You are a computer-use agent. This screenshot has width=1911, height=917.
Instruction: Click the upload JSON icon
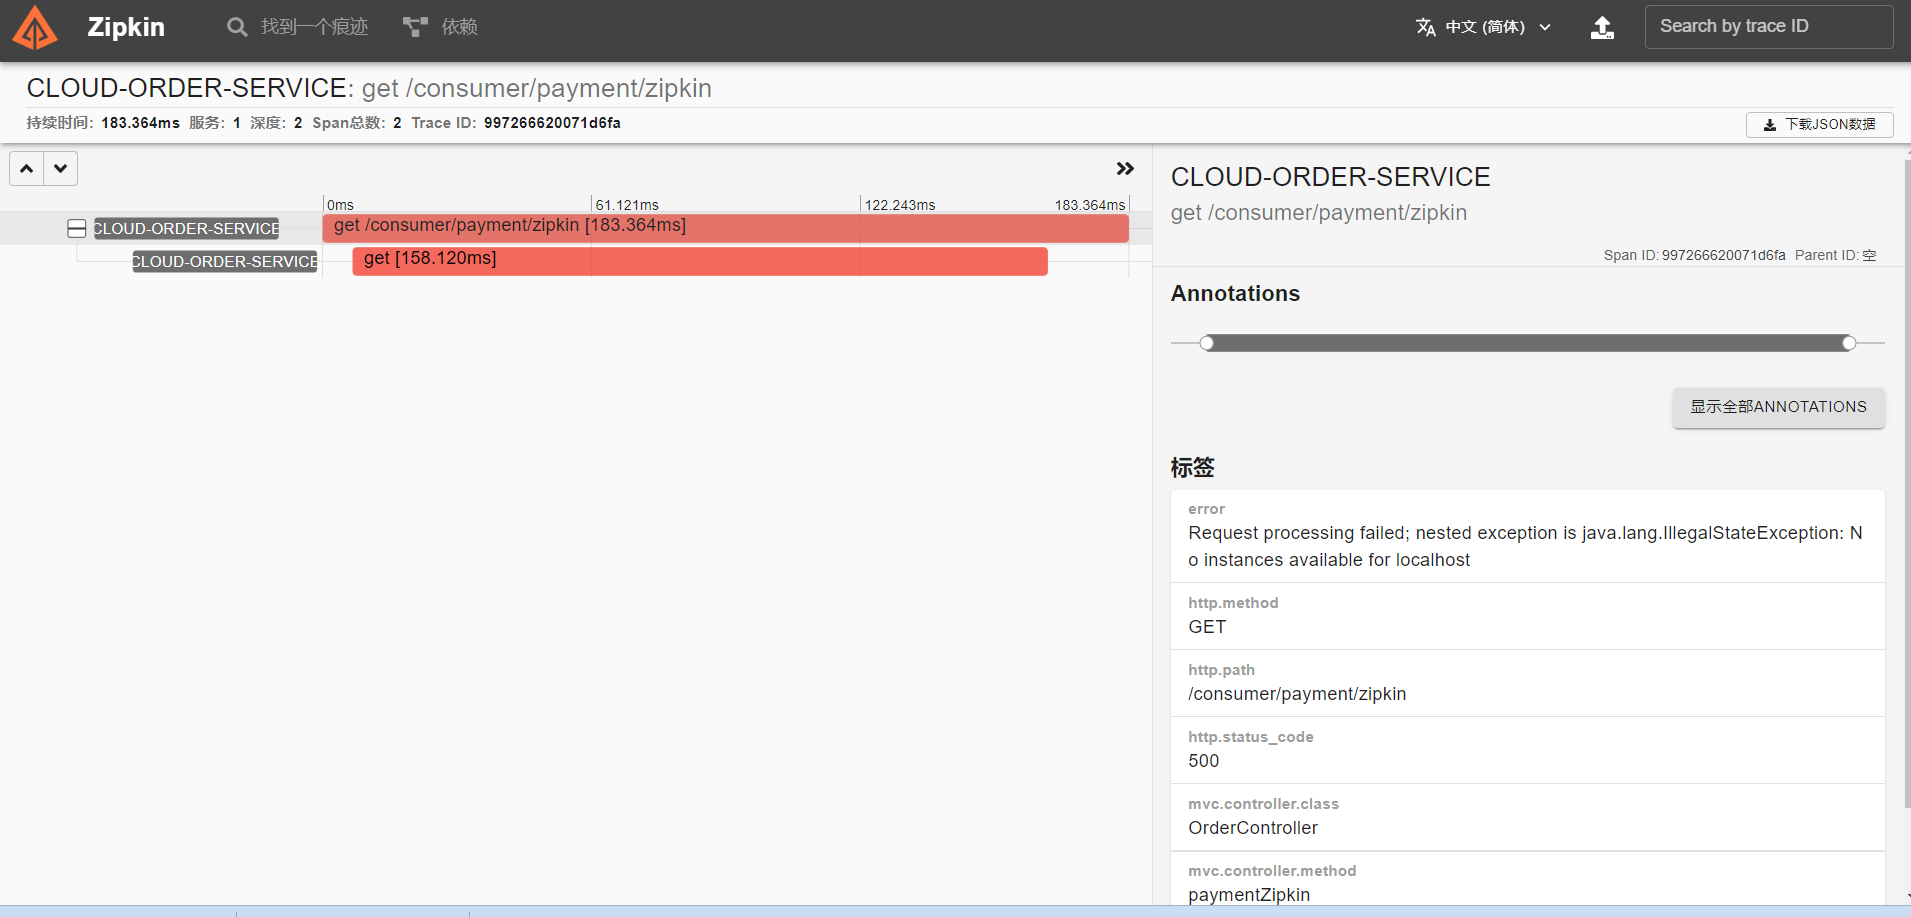pos(1602,27)
